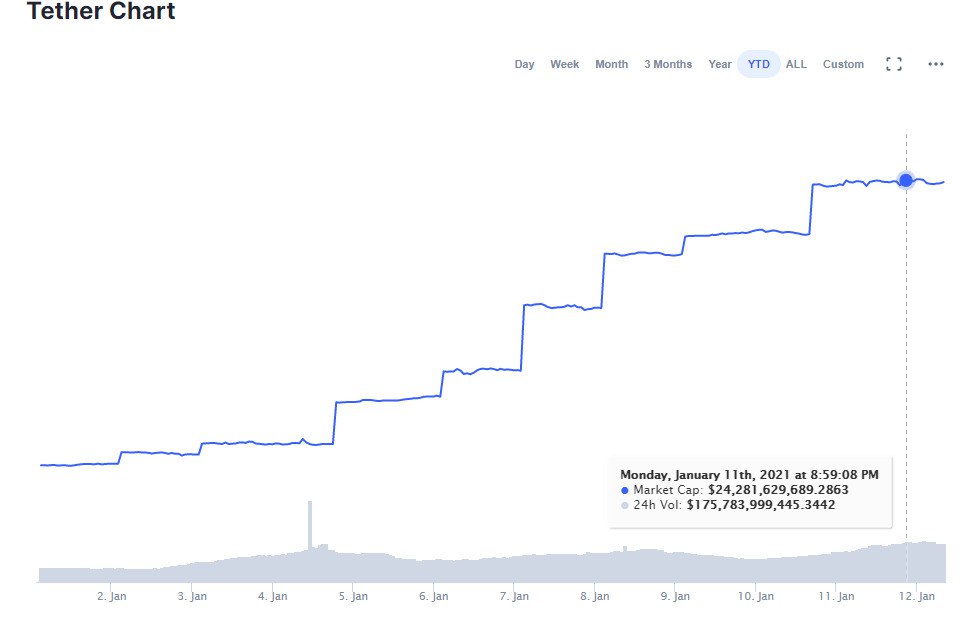Click the 11. Jan axis label
This screenshot has height=626, width=970.
836,596
